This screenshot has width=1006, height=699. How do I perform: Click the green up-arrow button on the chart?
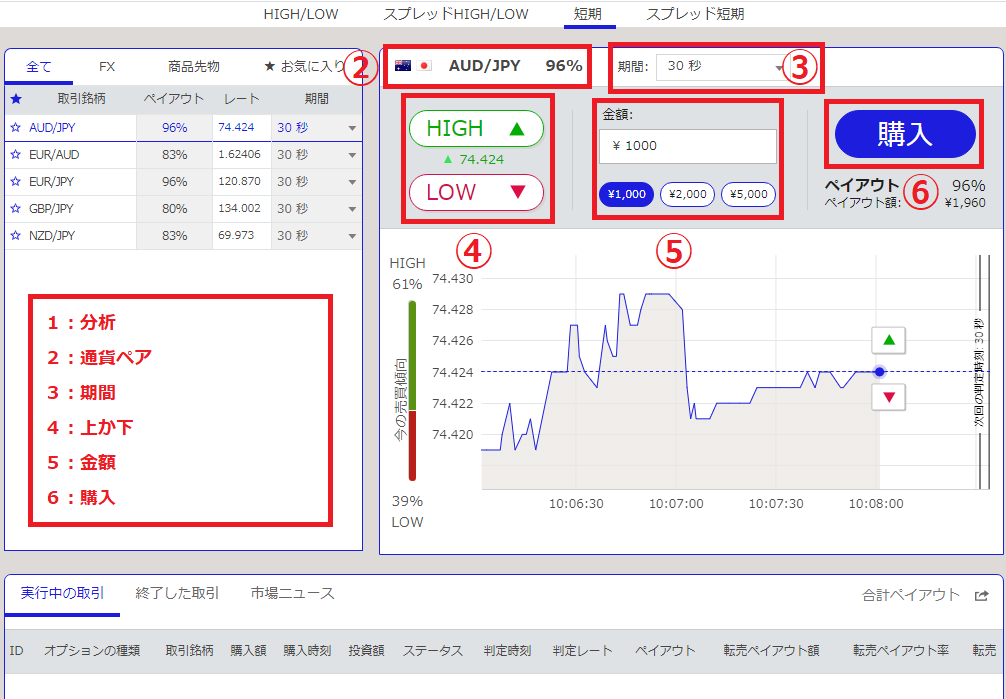[888, 340]
